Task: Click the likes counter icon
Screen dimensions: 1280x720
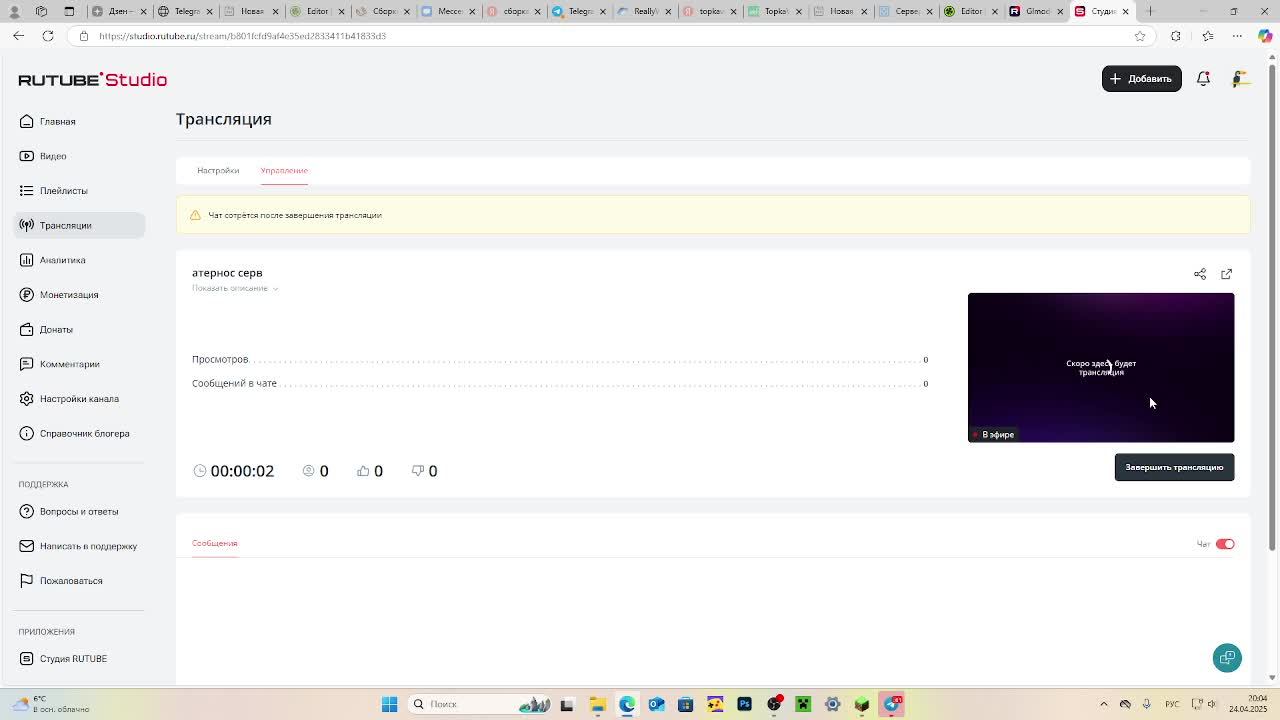Action: [363, 470]
